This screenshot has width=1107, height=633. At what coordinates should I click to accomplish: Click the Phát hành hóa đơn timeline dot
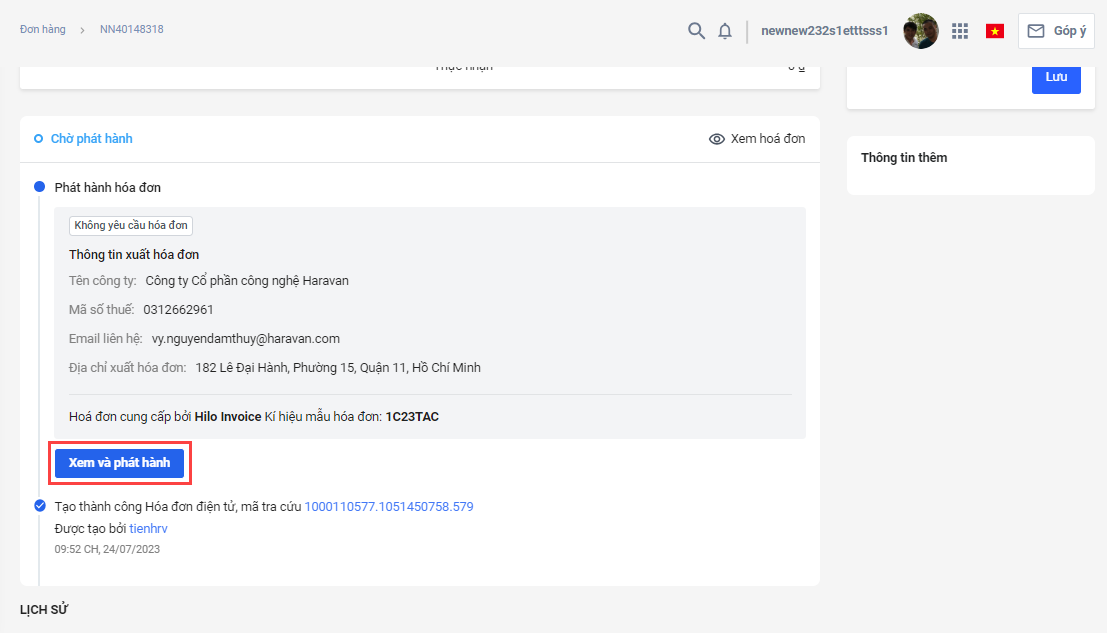tap(39, 187)
